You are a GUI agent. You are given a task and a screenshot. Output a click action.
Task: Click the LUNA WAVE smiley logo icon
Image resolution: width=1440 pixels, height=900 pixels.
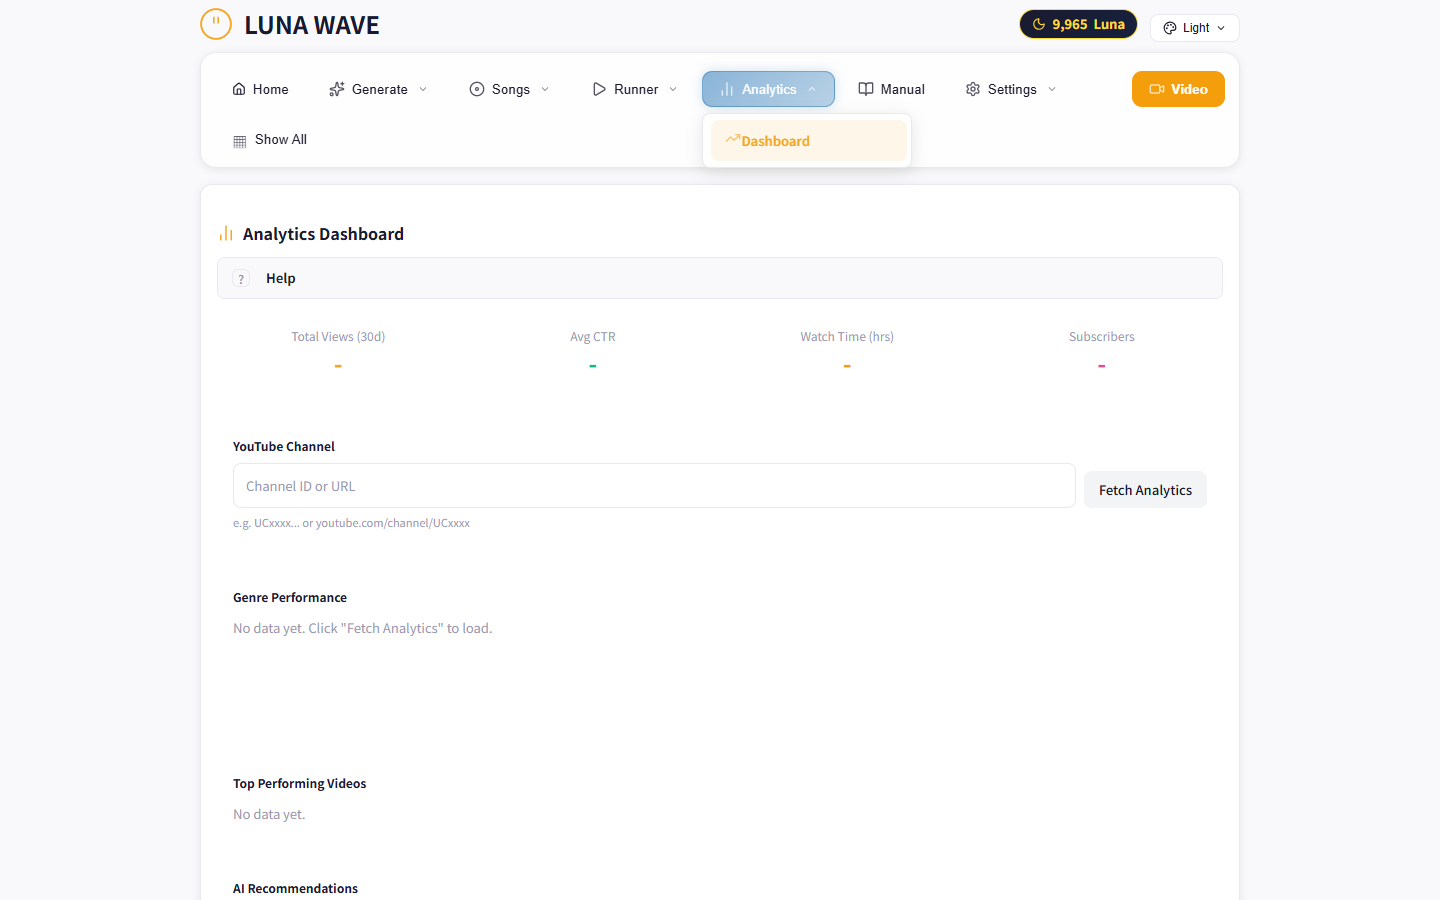coord(216,23)
